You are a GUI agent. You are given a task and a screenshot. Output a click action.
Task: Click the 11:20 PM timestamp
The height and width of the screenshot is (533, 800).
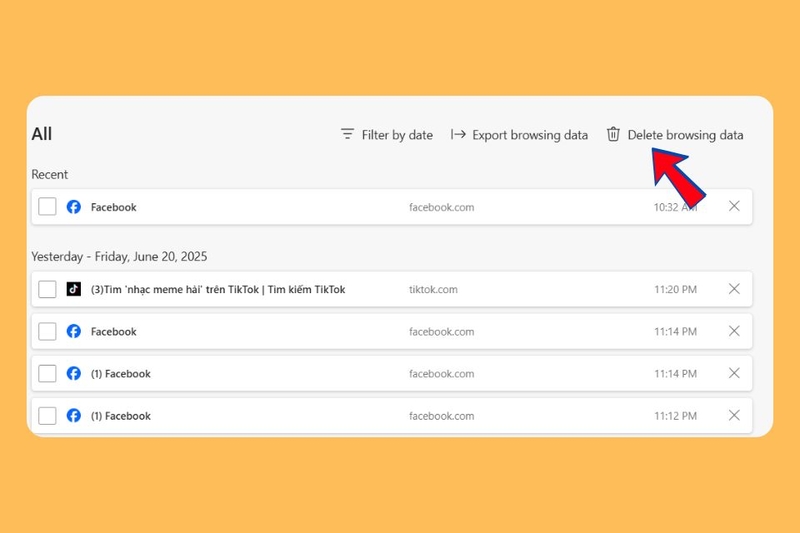point(676,289)
